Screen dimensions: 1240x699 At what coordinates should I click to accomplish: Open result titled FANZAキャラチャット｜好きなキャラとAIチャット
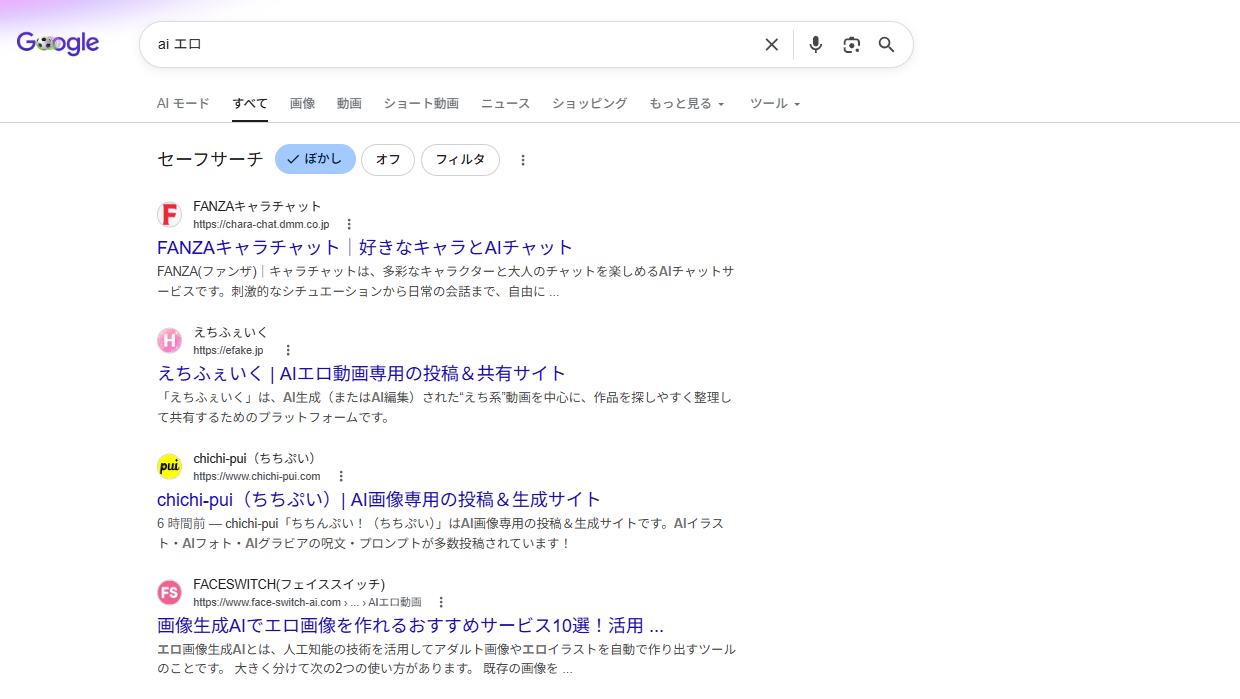[x=365, y=247]
